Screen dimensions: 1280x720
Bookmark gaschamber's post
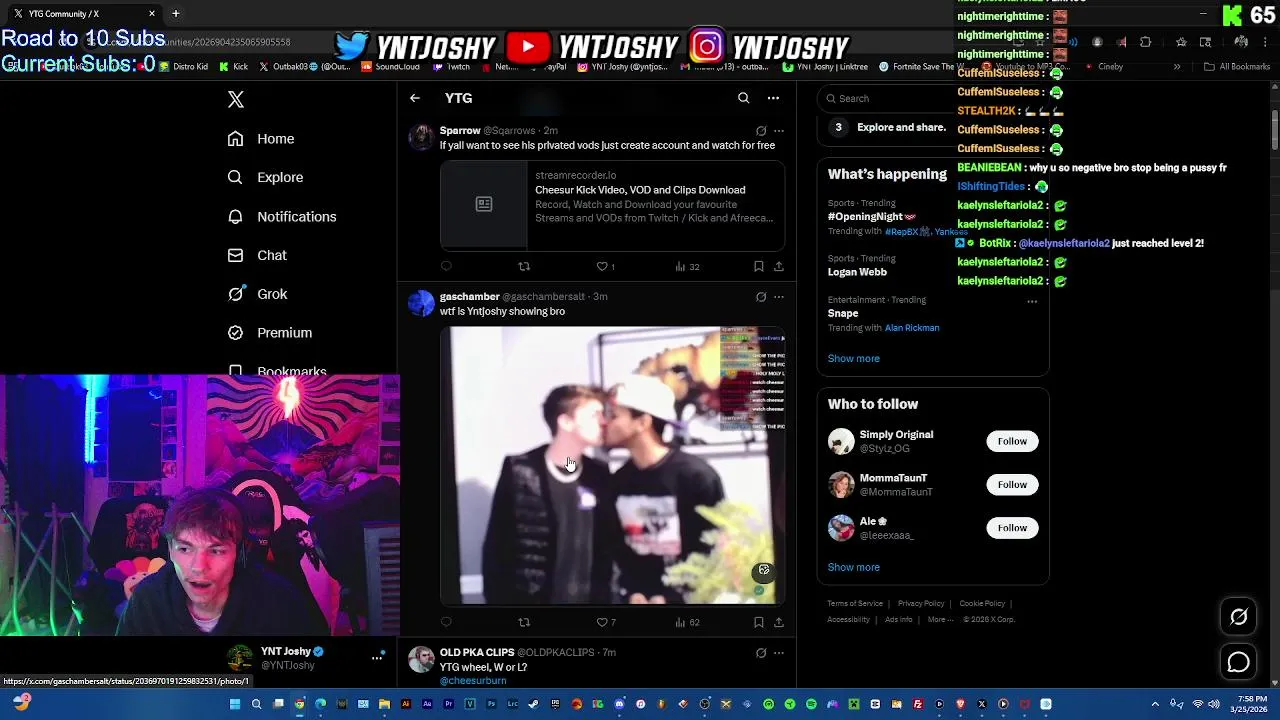759,622
